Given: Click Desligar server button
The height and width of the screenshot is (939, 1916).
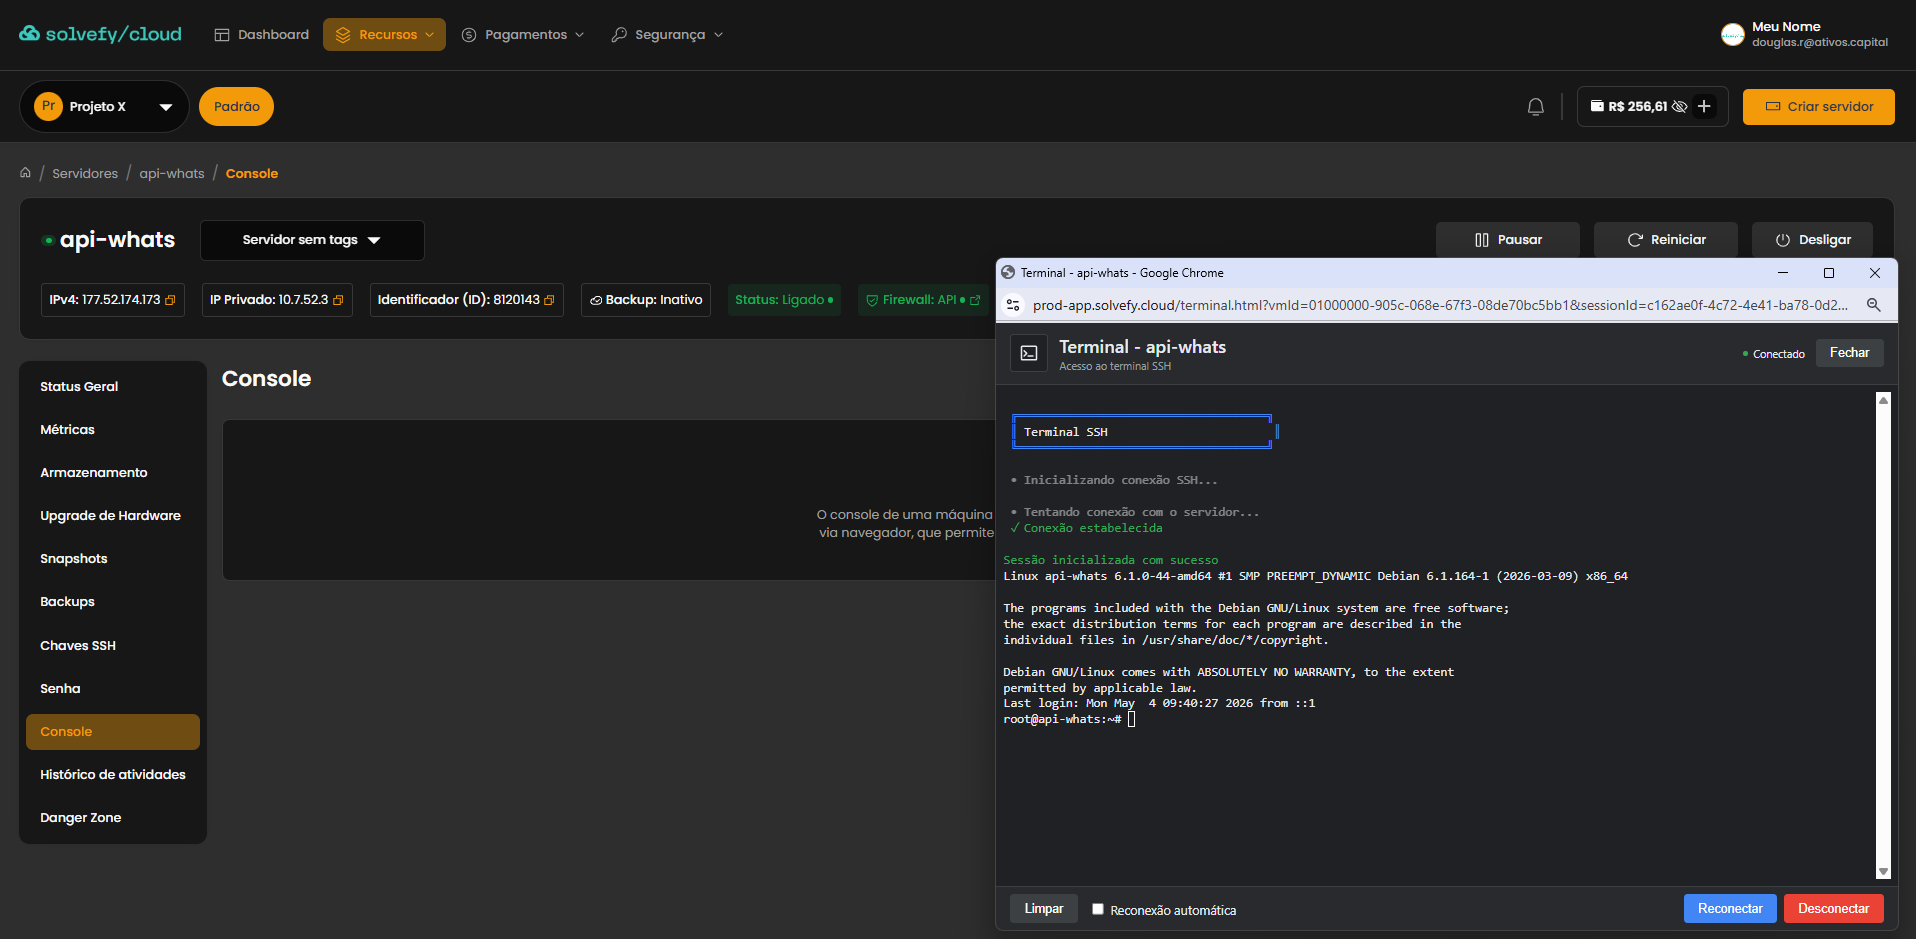Looking at the screenshot, I should point(1812,240).
